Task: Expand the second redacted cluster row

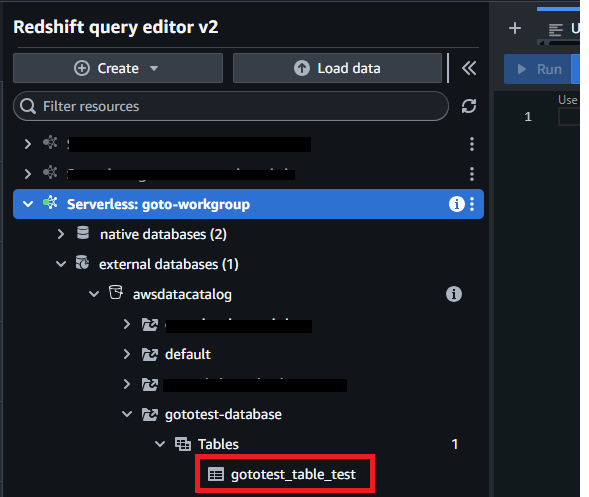Action: coord(27,174)
